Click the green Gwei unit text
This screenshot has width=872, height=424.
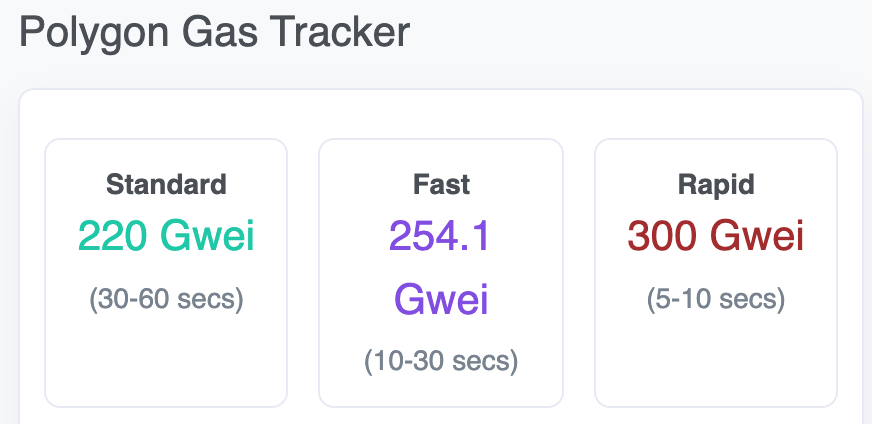(207, 236)
